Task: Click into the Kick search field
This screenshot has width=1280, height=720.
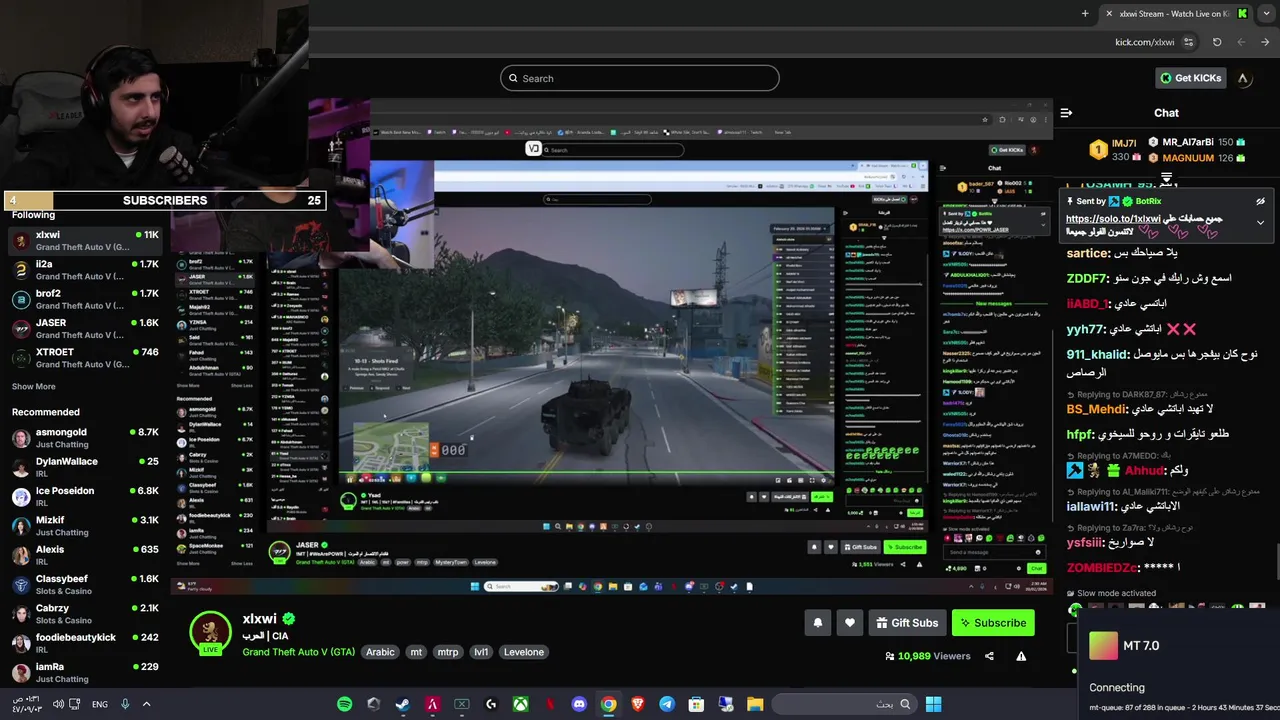Action: tap(640, 78)
